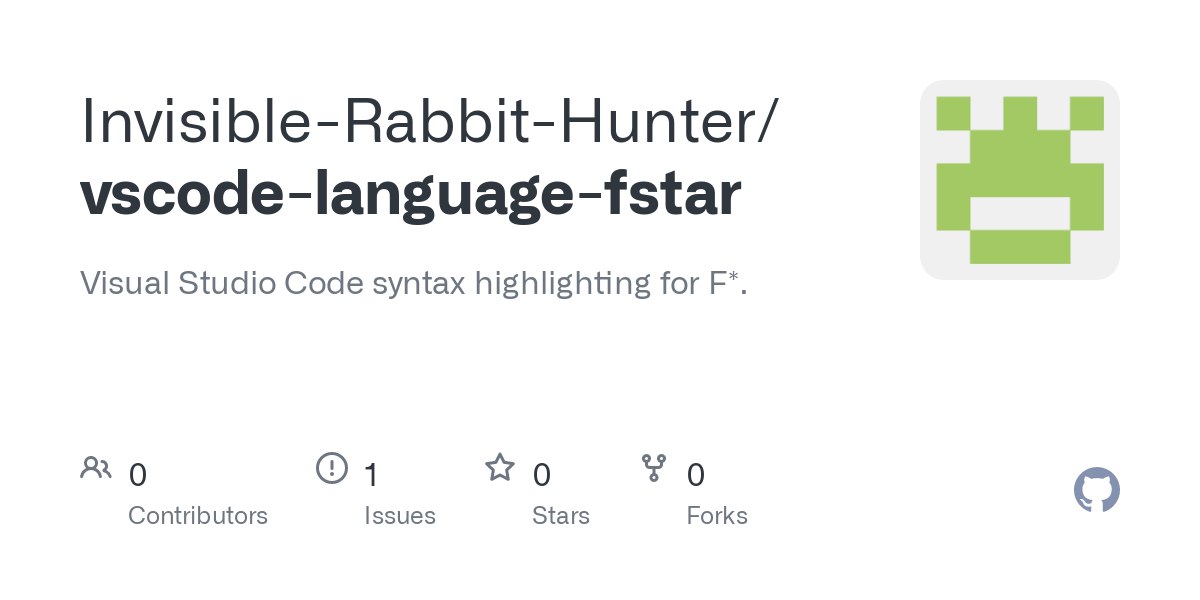This screenshot has height=600, width=1200.
Task: Click the stars count of 0
Action: pos(541,475)
